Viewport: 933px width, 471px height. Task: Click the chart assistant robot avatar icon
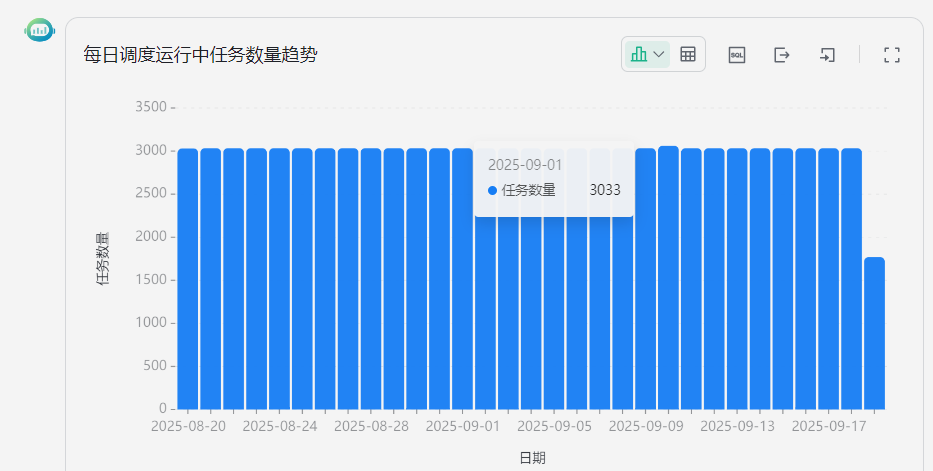40,30
